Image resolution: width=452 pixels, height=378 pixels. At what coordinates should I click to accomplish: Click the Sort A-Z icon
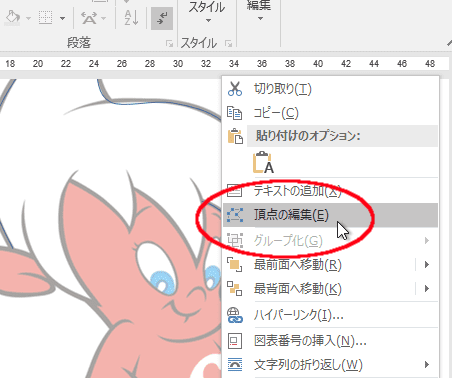coord(131,18)
